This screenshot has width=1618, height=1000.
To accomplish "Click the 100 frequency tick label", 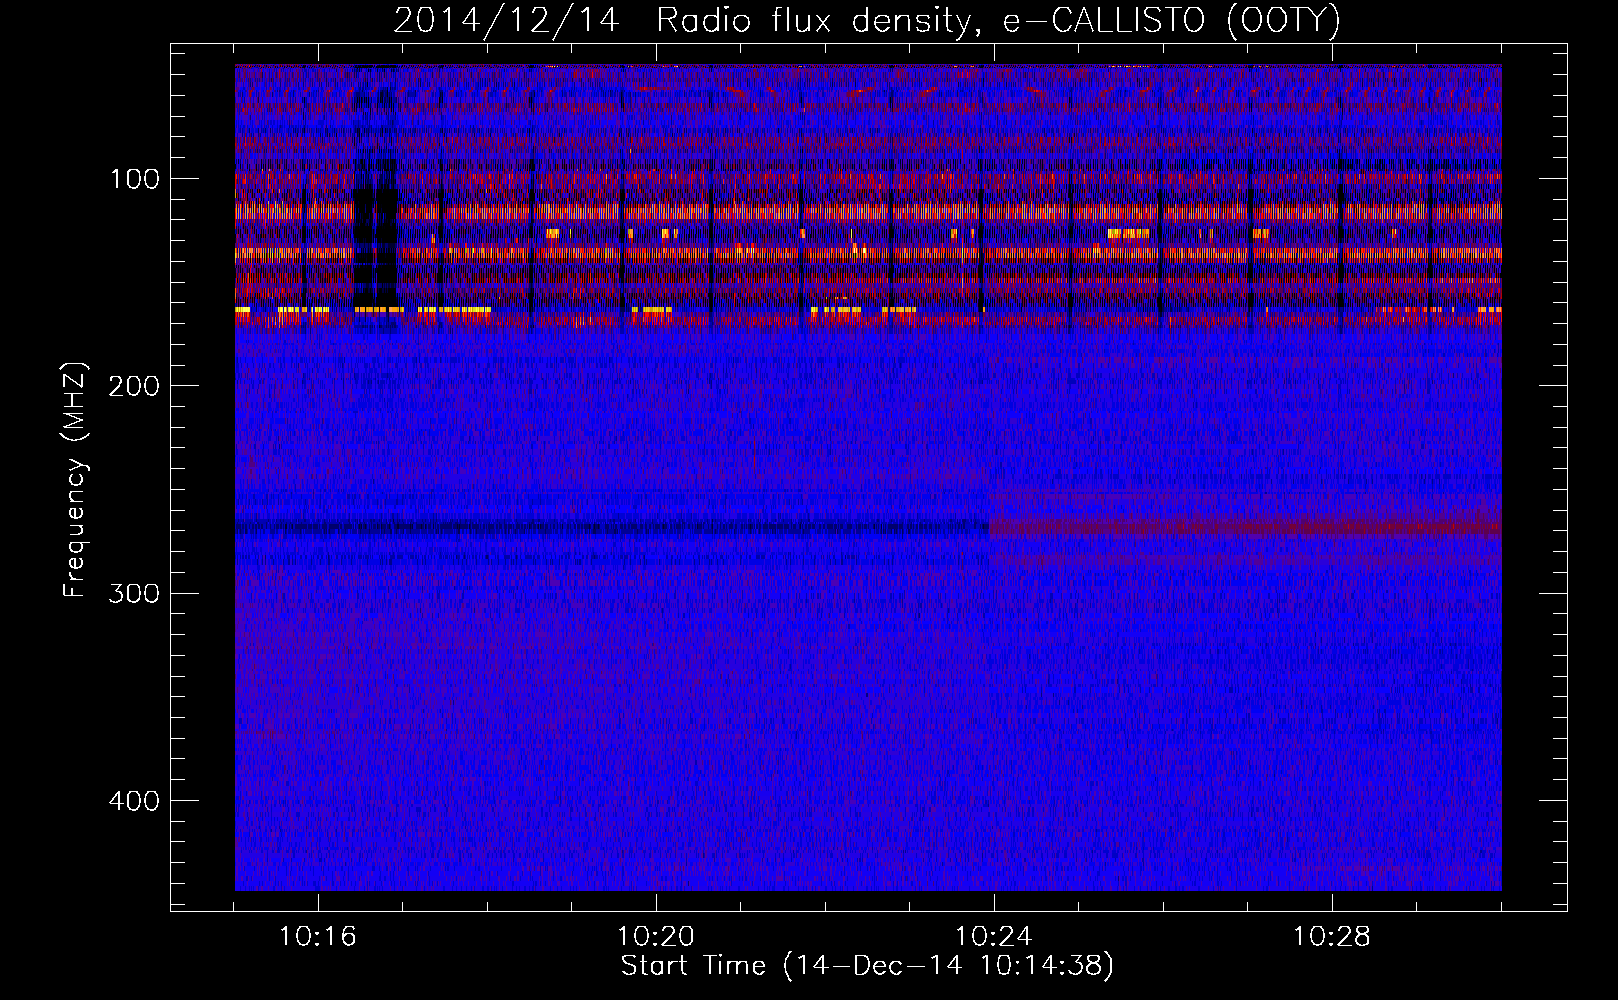I will click(x=135, y=180).
